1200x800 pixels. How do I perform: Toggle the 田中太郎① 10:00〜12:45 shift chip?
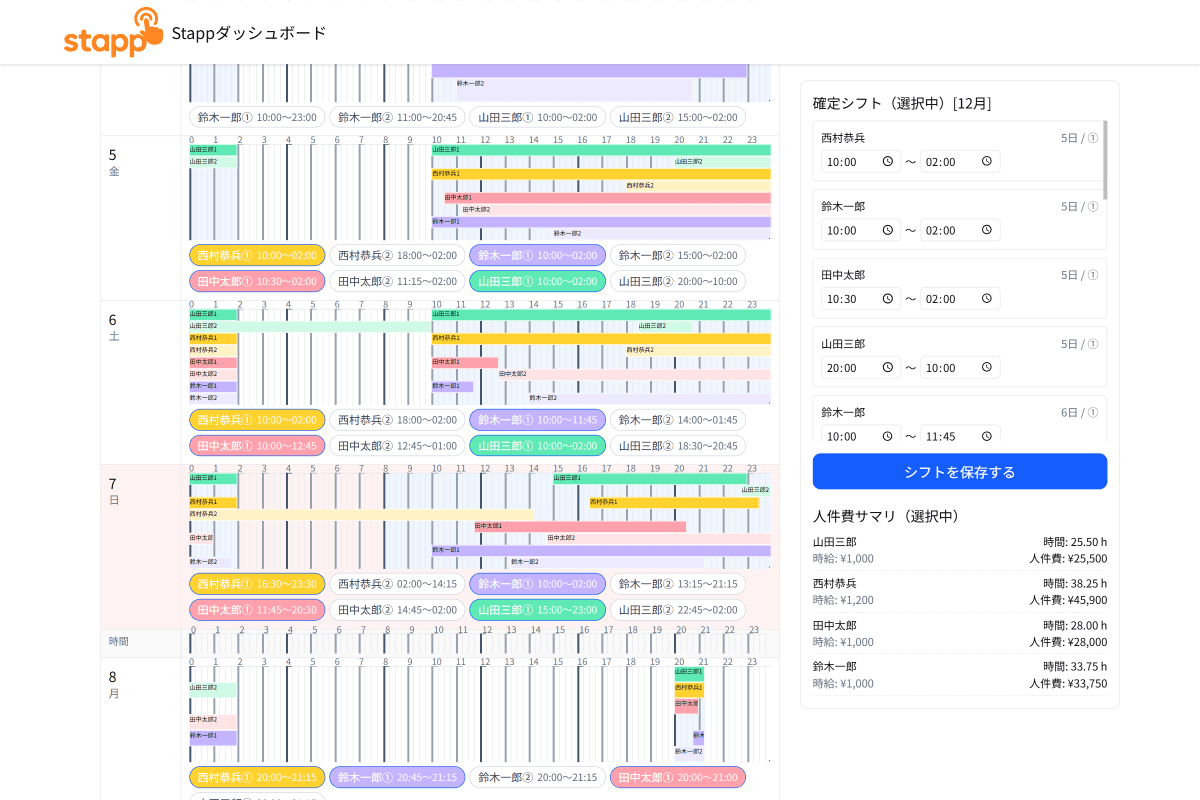(x=257, y=445)
